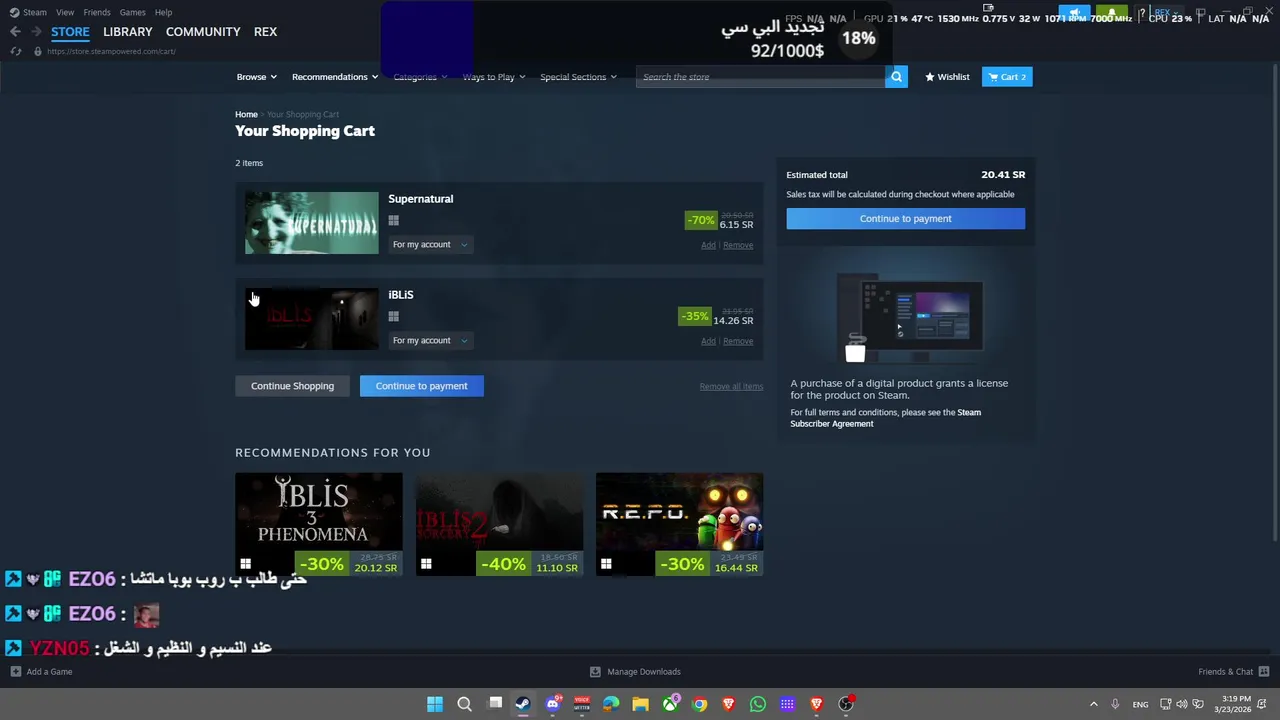Image resolution: width=1280 pixels, height=720 pixels.
Task: Open Voicemeeter from taskbar
Action: (x=582, y=704)
